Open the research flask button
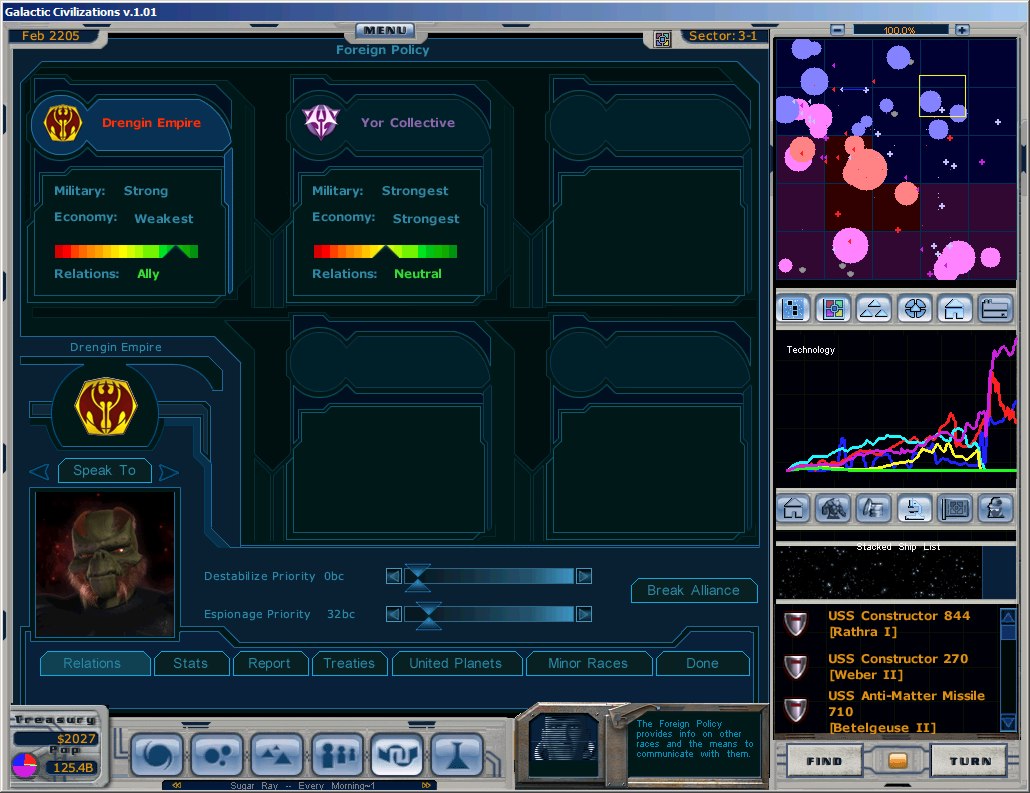 pyautogui.click(x=457, y=756)
